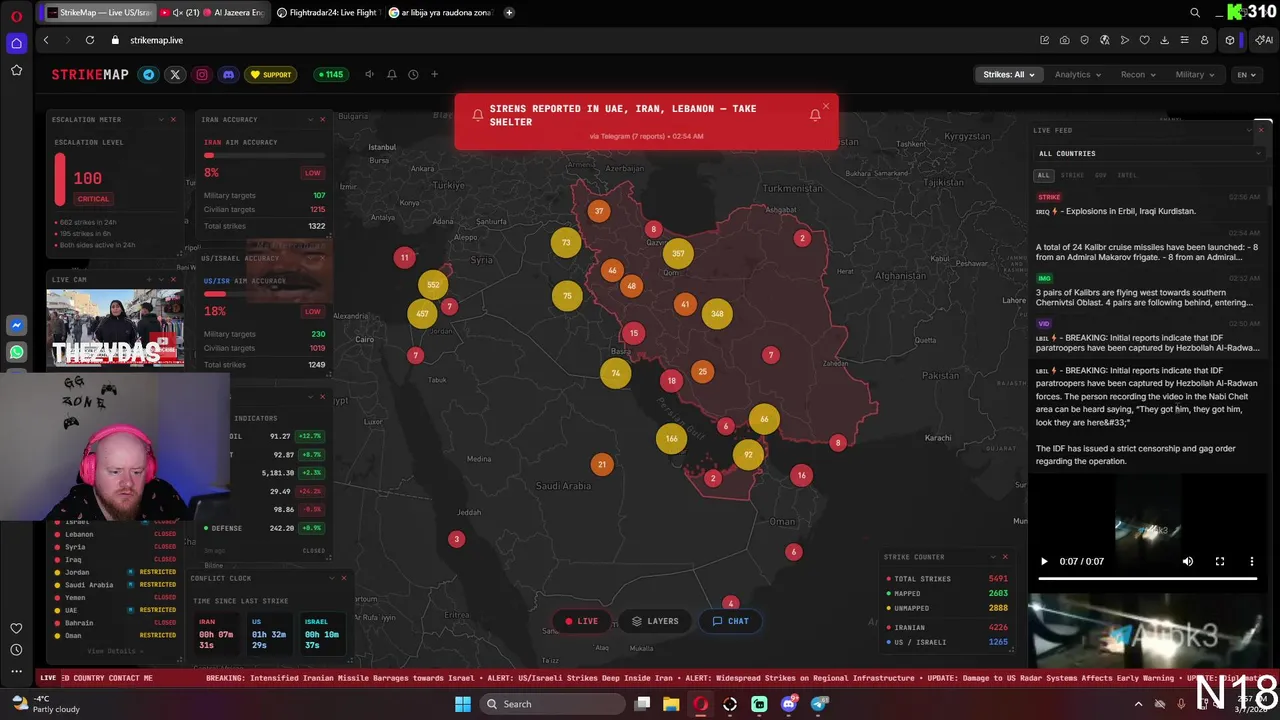This screenshot has height=720, width=1280.
Task: Close the Iran Accuracy panel
Action: [322, 119]
